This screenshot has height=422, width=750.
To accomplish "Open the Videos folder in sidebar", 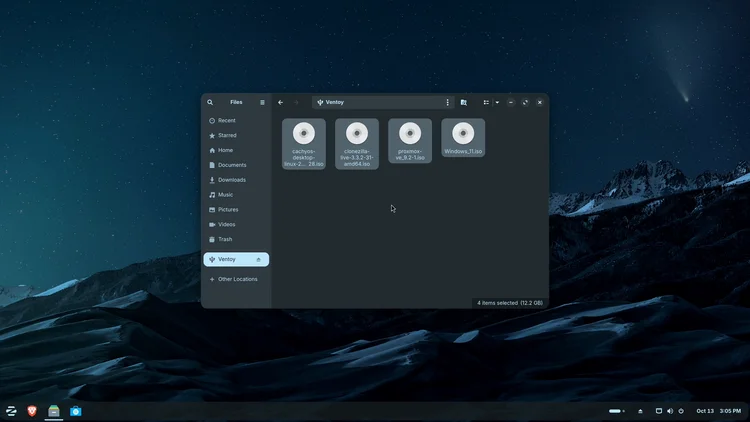I will pos(236,224).
